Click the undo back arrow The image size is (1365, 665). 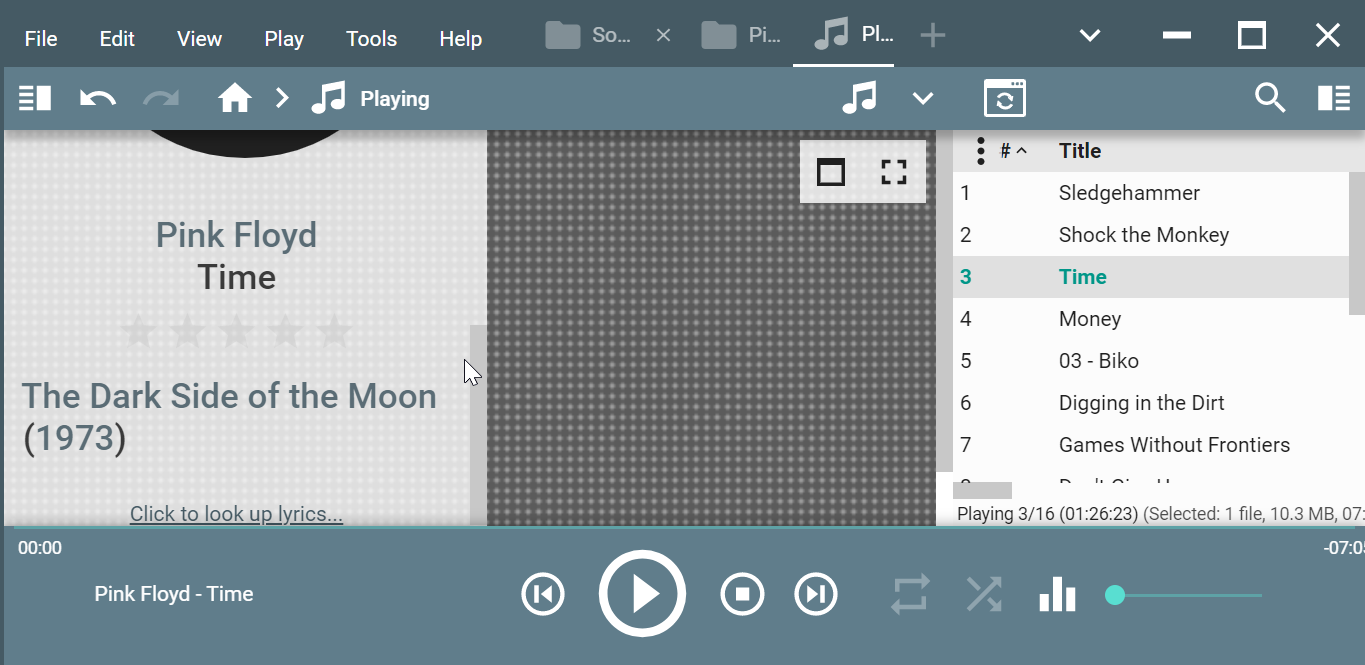click(97, 99)
